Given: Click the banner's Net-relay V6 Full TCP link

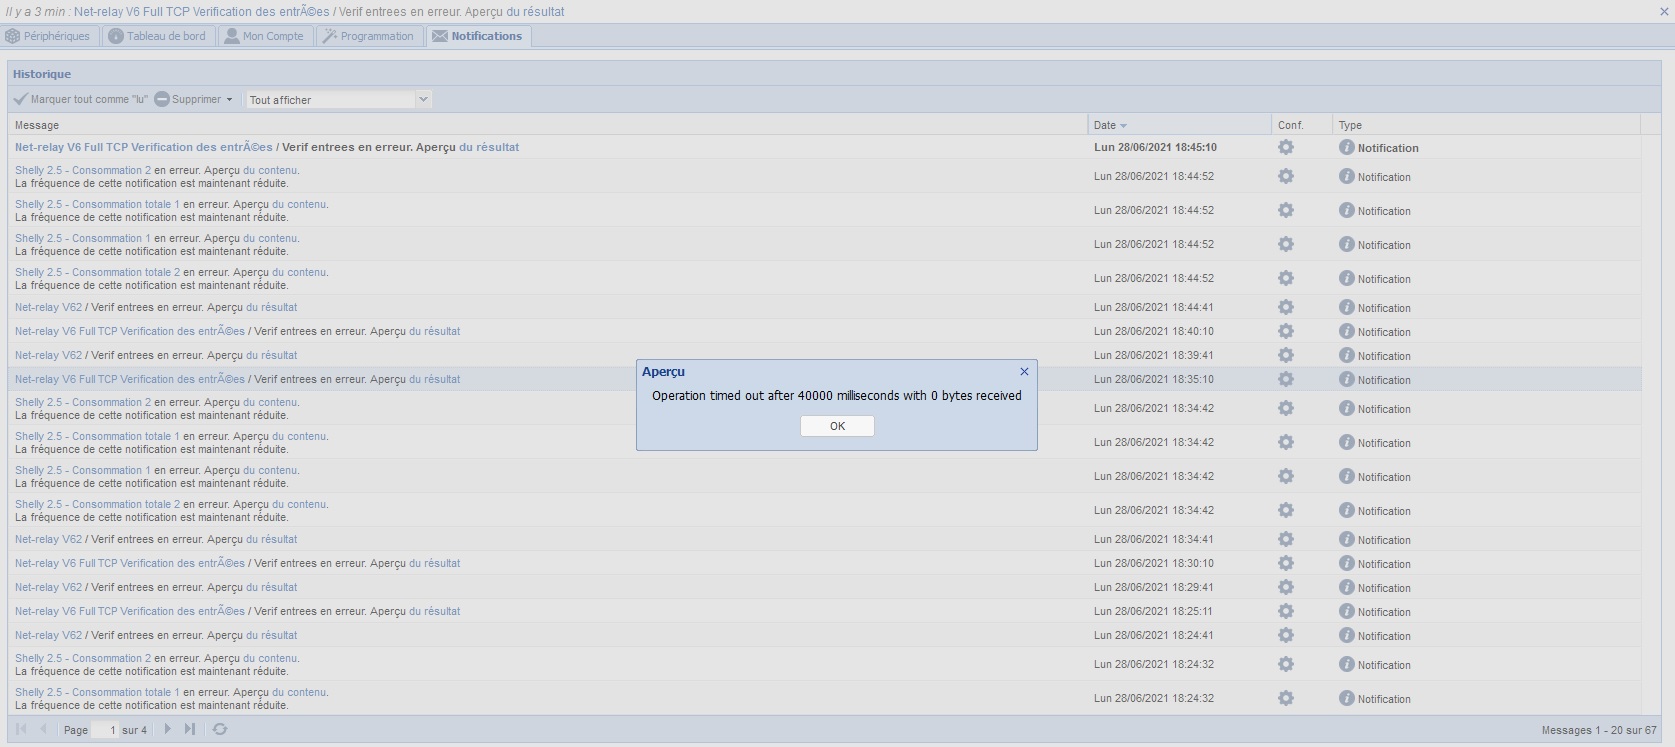Looking at the screenshot, I should click(202, 12).
